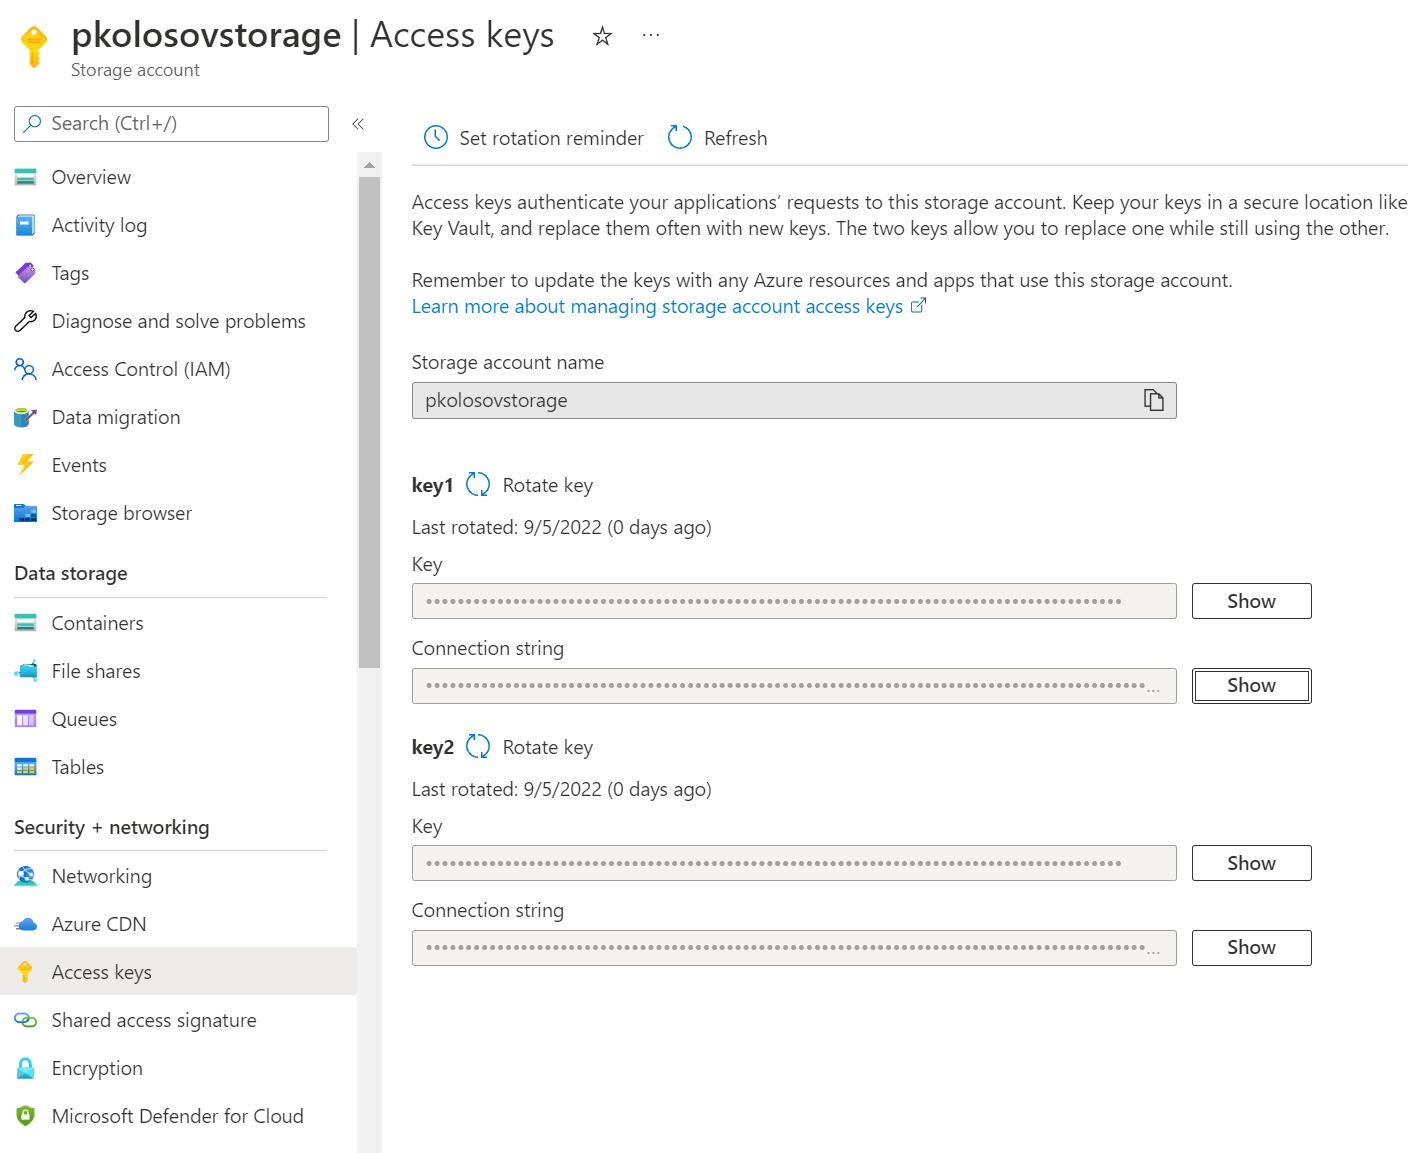Click the masked key2 Connection string field
1408x1153 pixels.
[x=794, y=948]
